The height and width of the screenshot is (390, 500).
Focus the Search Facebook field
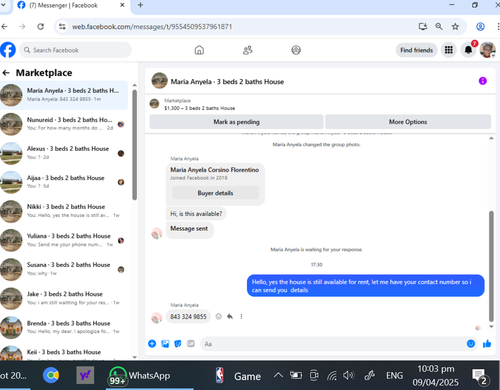75,50
